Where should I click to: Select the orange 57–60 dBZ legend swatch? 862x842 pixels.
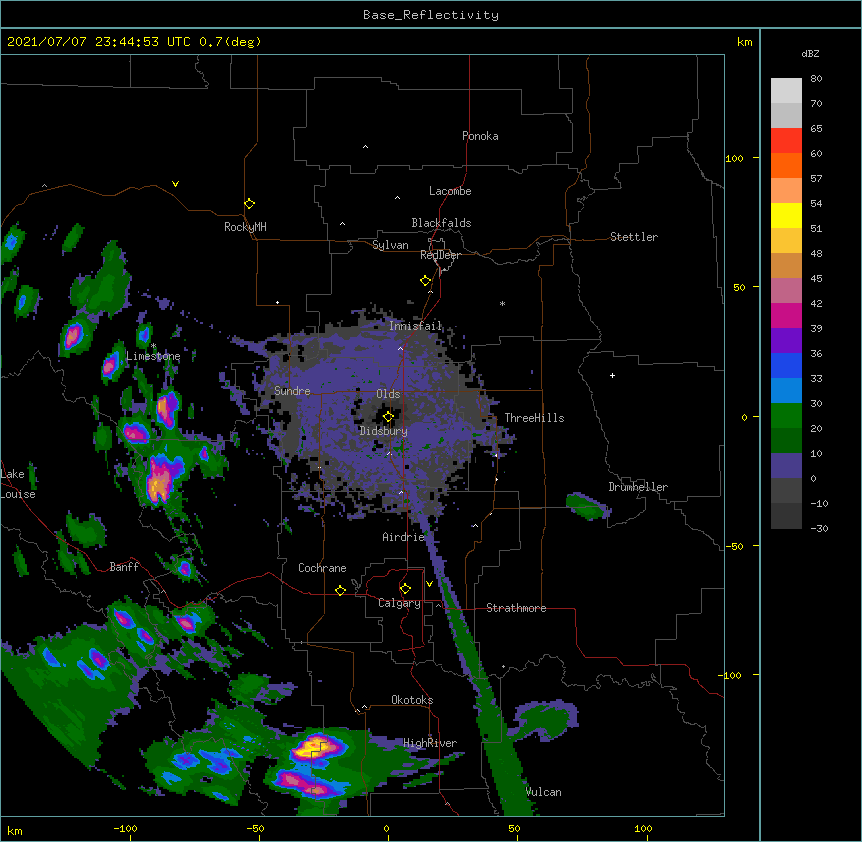786,165
